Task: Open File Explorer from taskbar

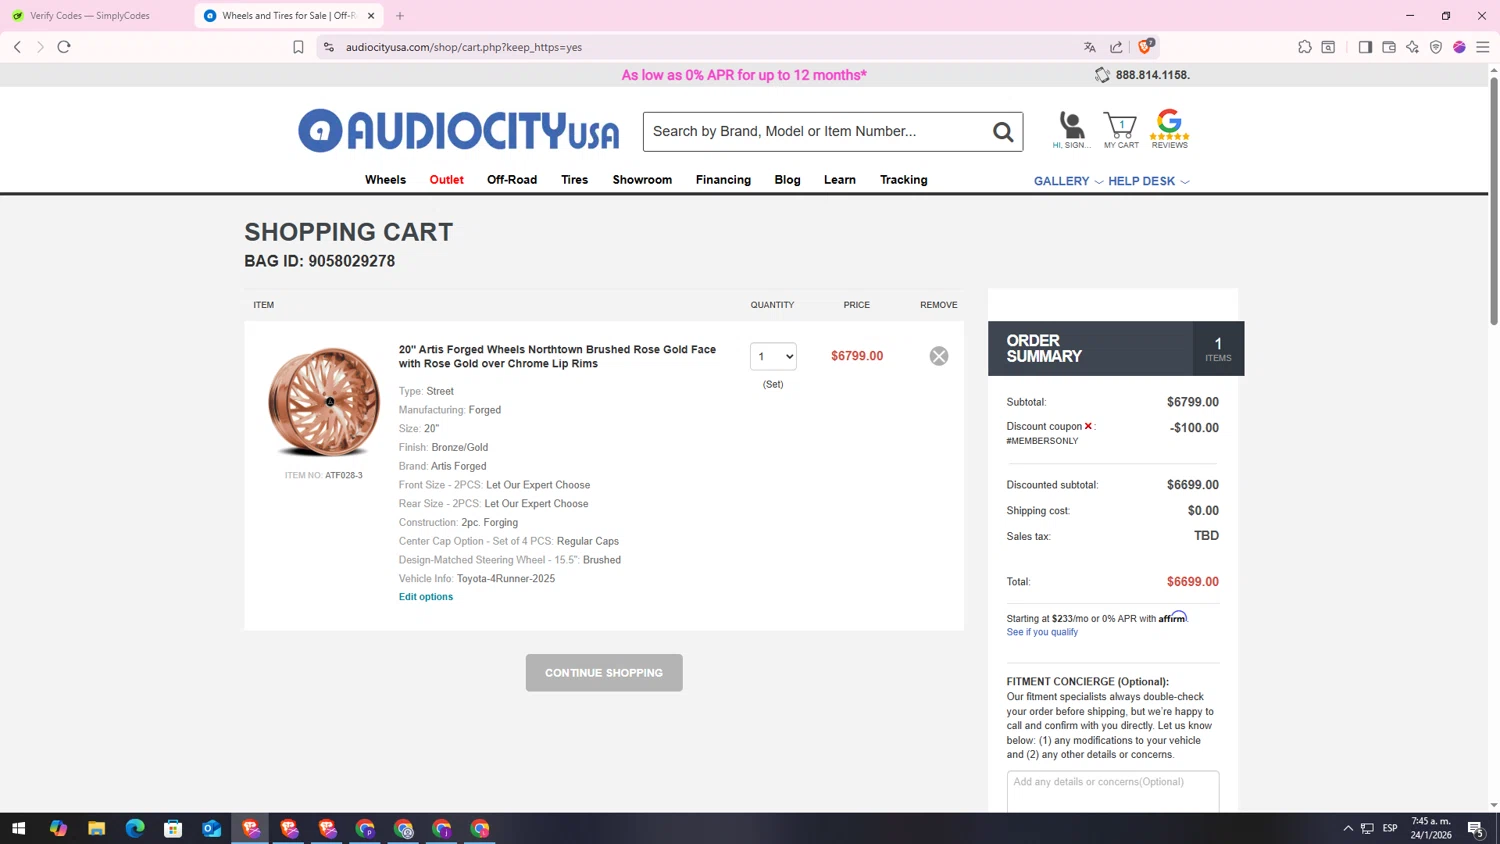Action: point(96,828)
